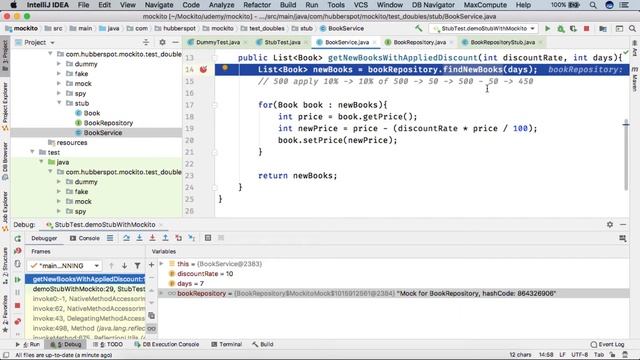This screenshot has width=640, height=360.
Task: Expand the mock folder under main
Action: (x=59, y=83)
